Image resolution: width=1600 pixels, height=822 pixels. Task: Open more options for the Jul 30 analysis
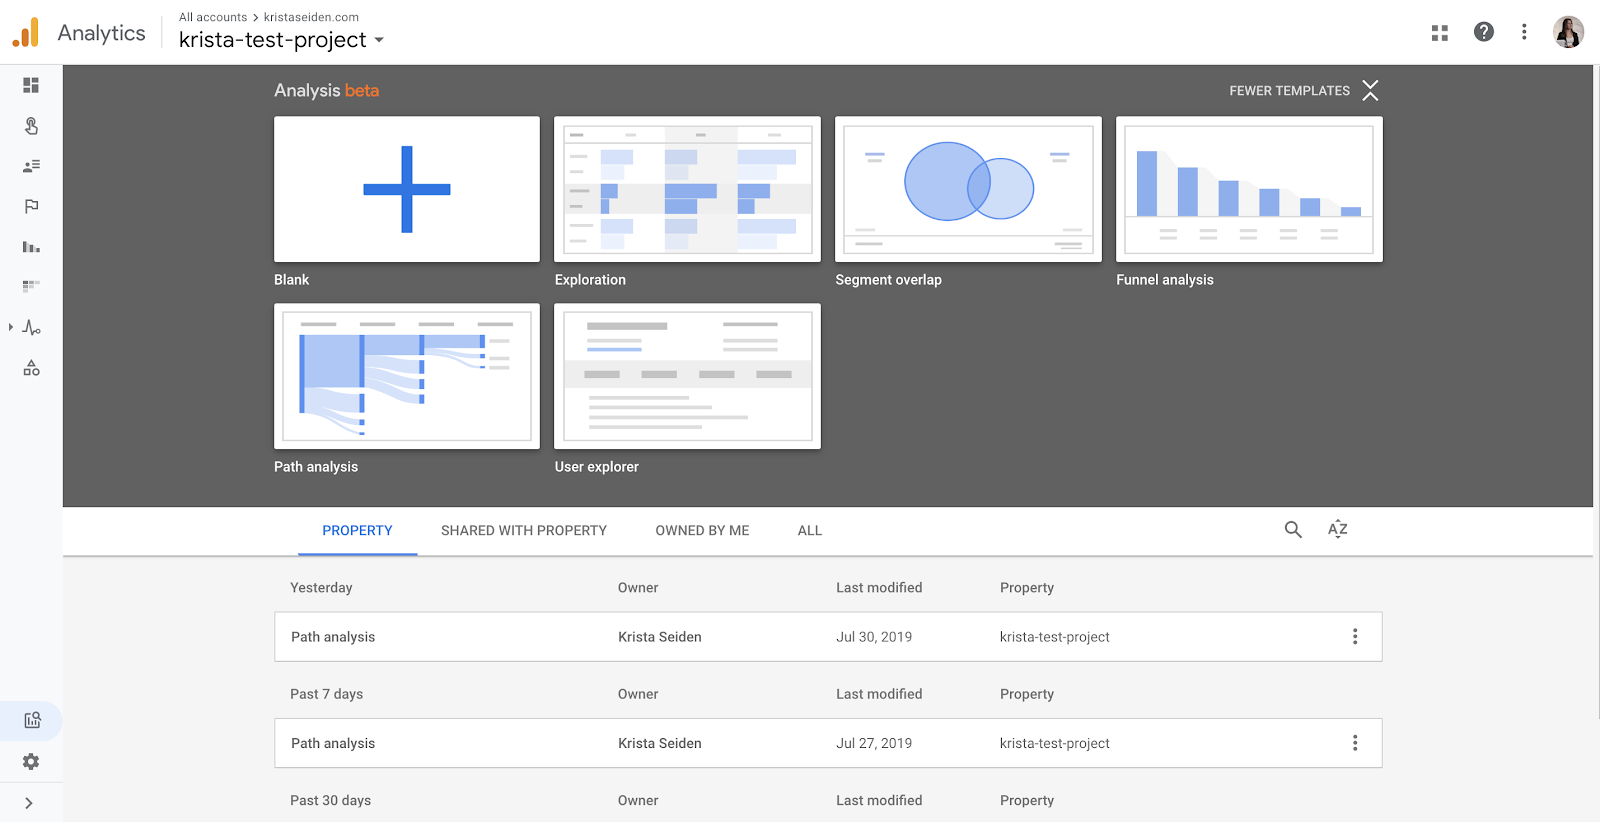[x=1355, y=637]
